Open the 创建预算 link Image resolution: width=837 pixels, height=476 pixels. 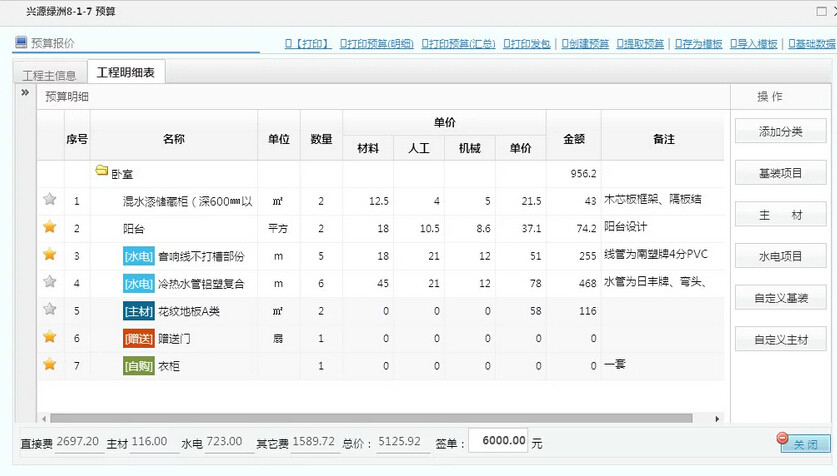tap(585, 44)
